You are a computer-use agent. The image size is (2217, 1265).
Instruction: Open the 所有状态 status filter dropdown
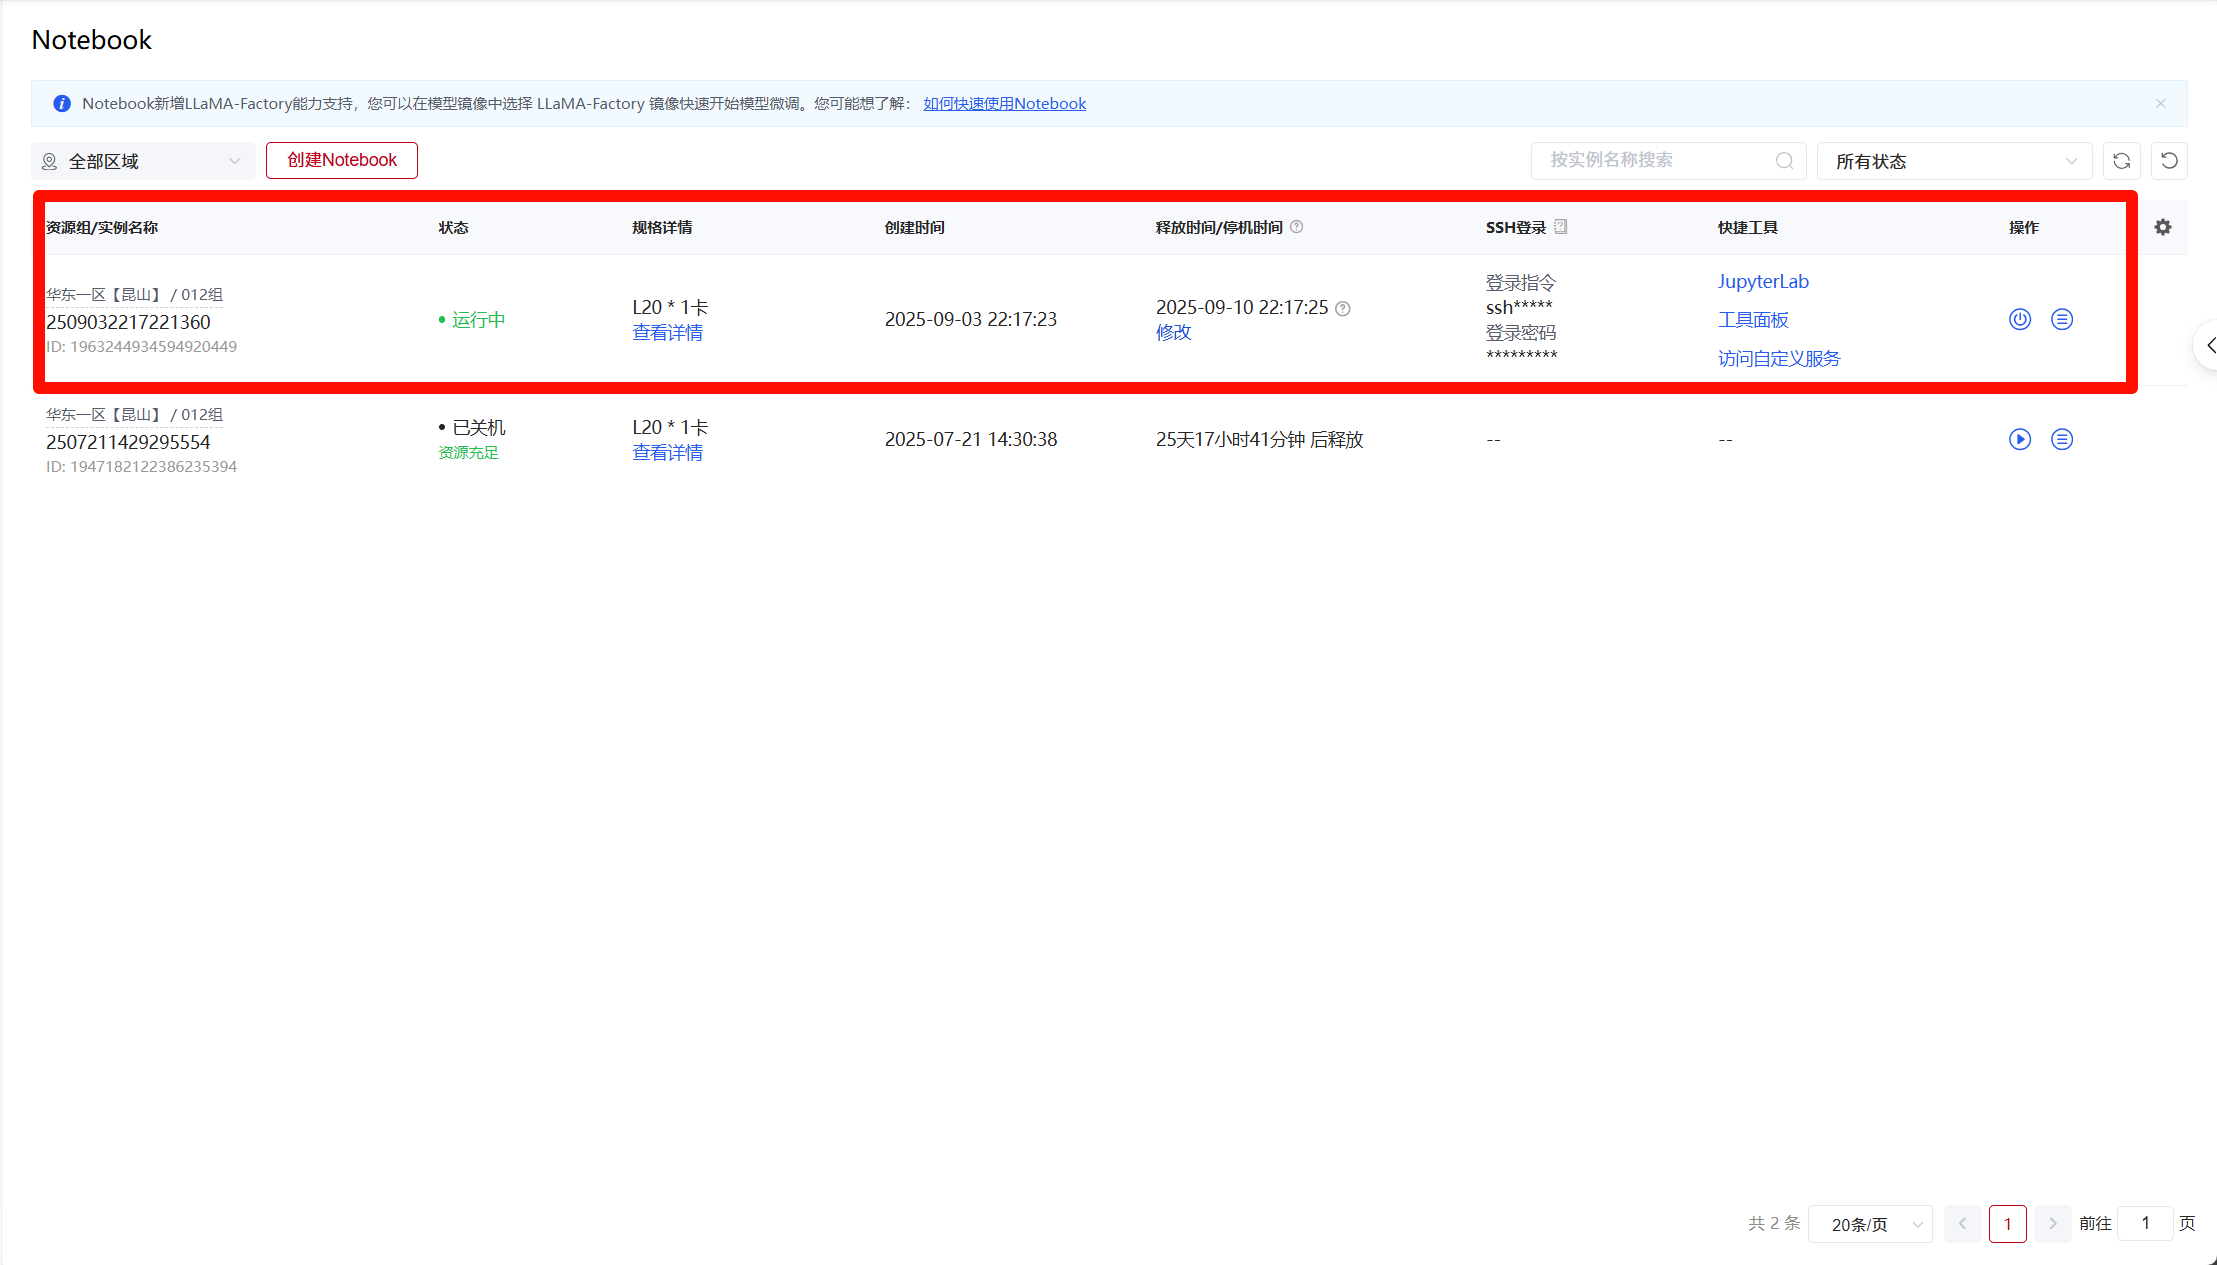1954,161
